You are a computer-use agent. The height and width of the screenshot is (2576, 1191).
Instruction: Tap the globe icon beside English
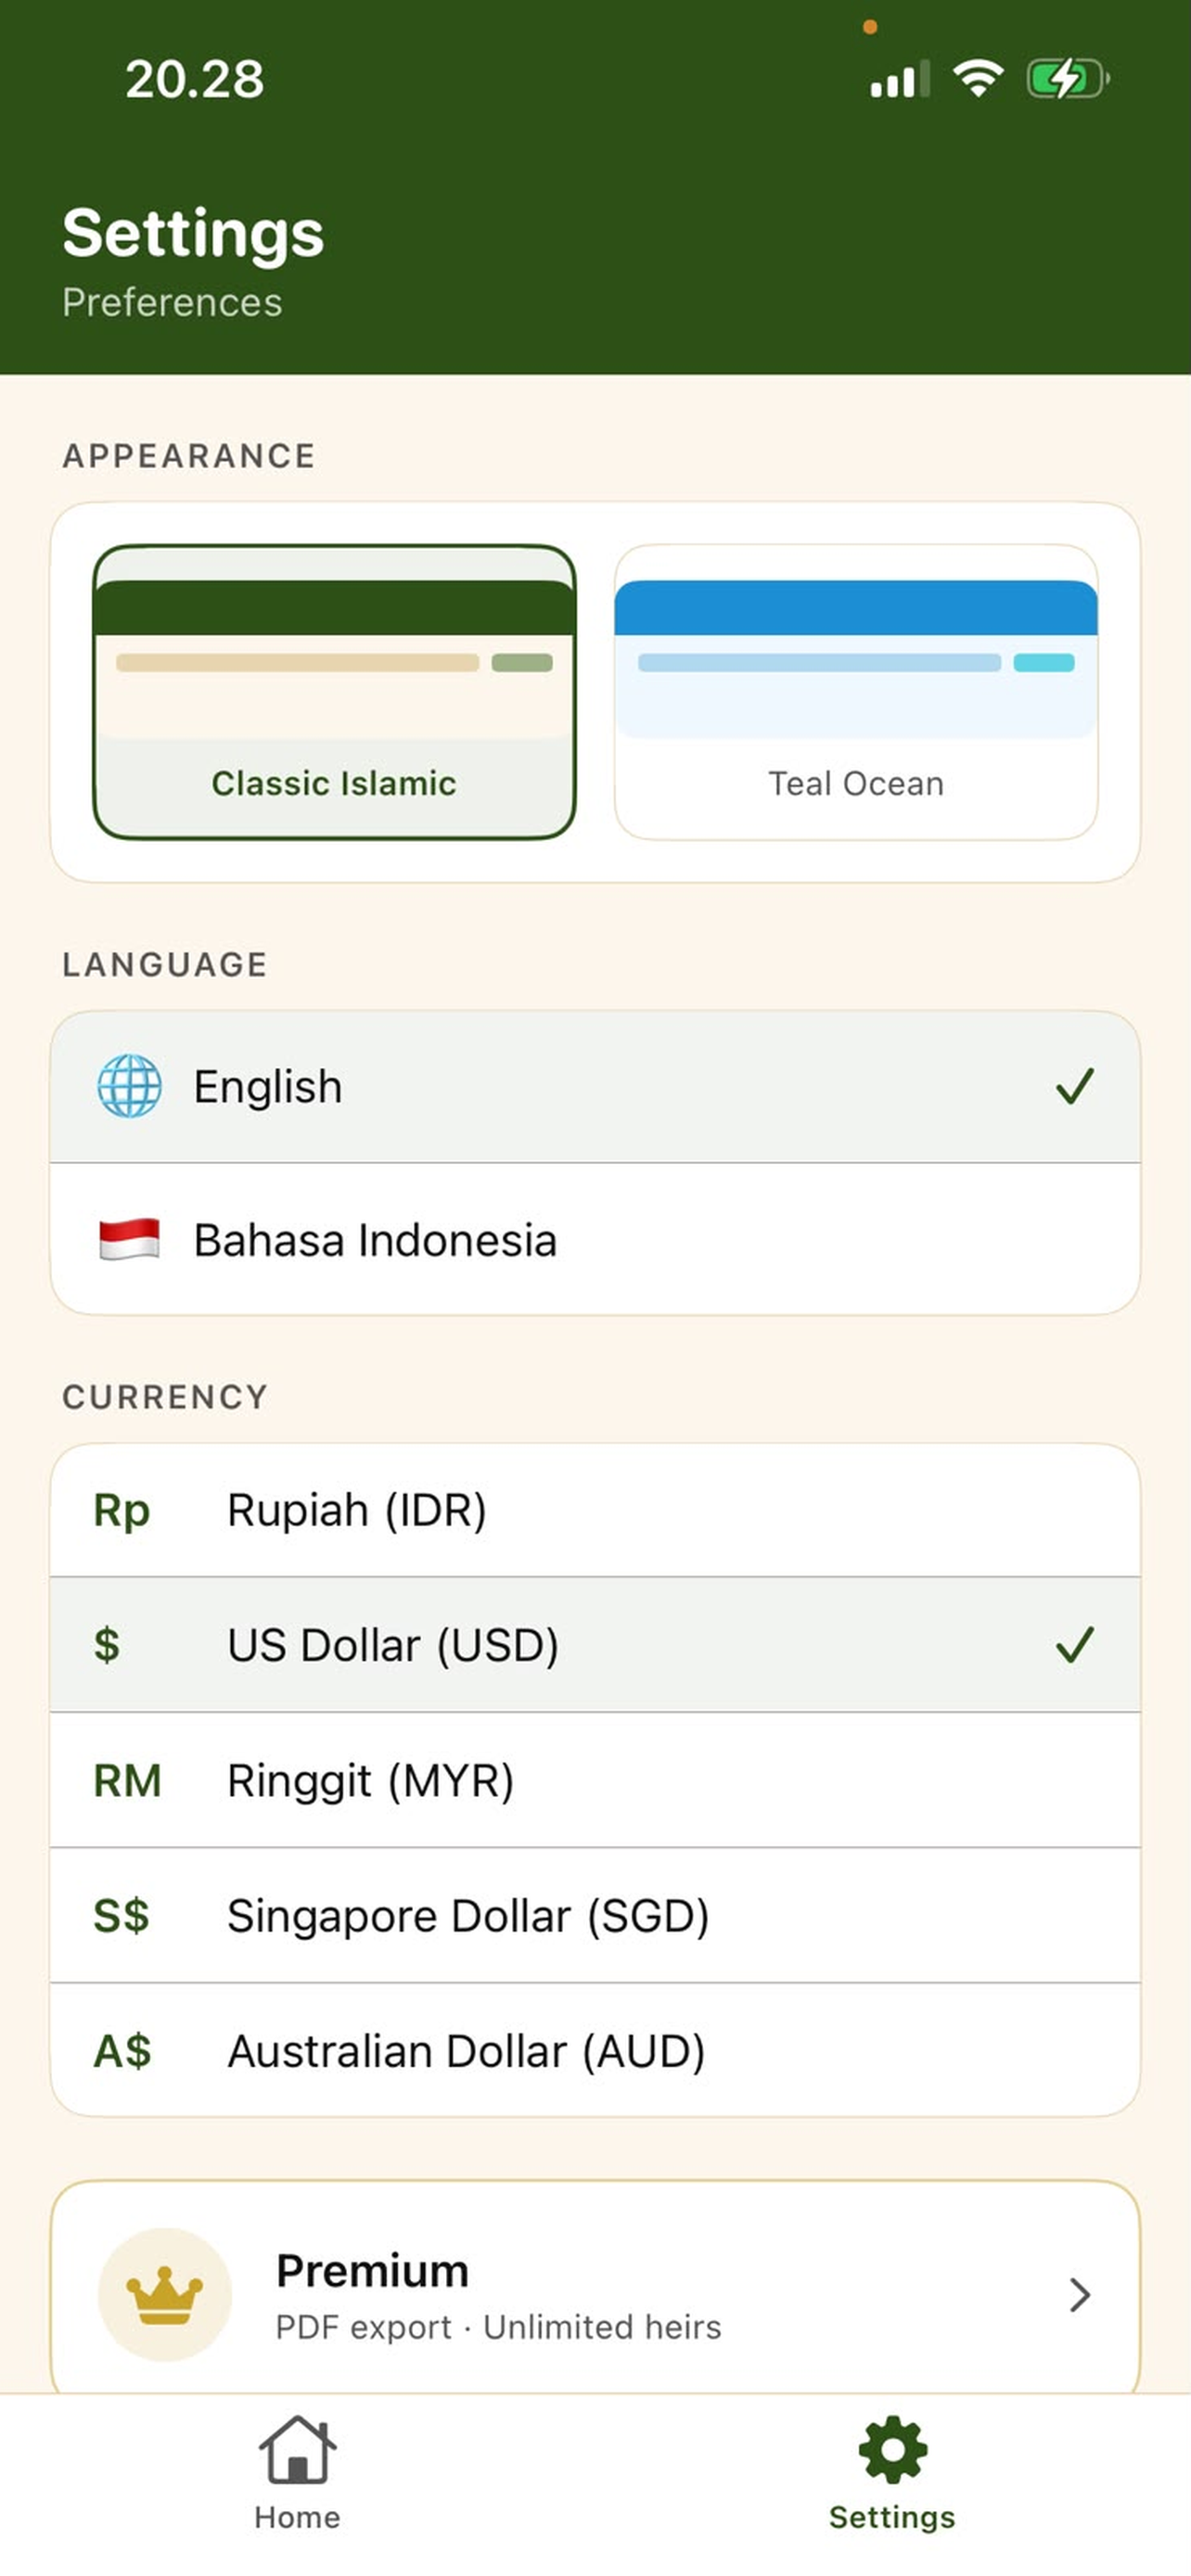coord(129,1086)
